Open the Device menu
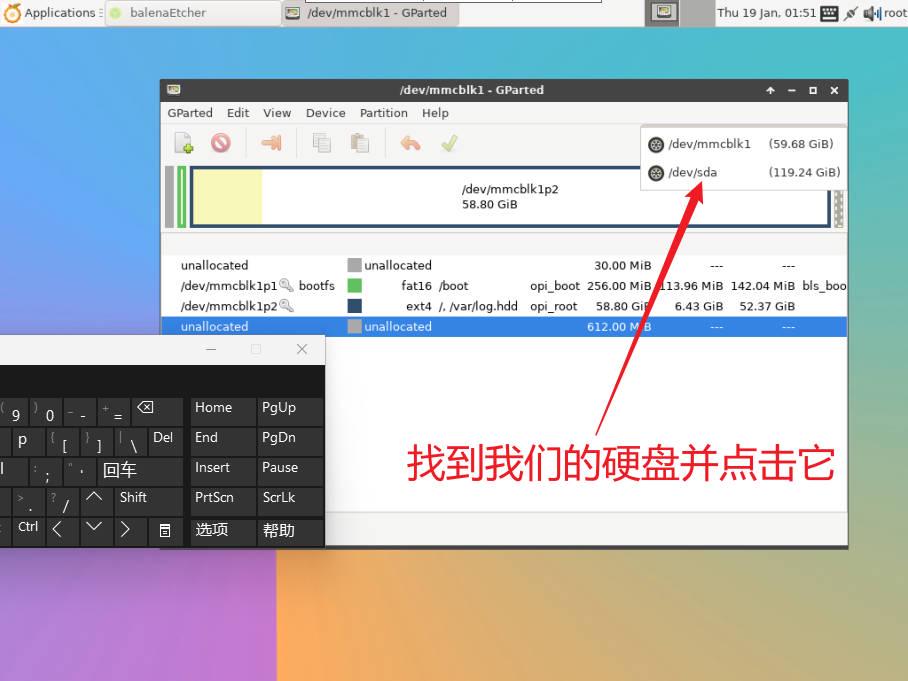Screen dimensions: 908x681 [325, 113]
